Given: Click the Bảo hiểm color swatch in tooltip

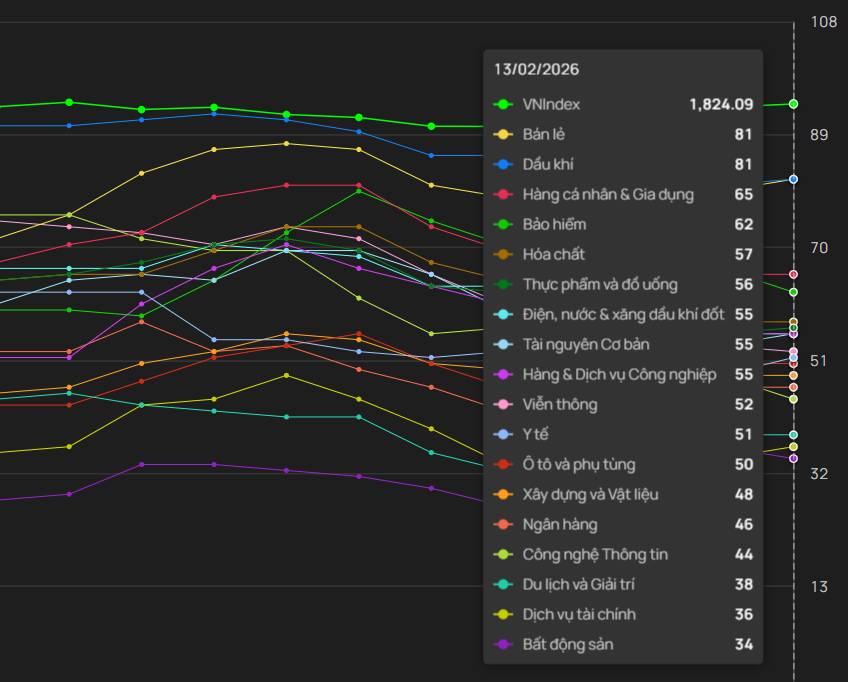Looking at the screenshot, I should click(x=504, y=225).
